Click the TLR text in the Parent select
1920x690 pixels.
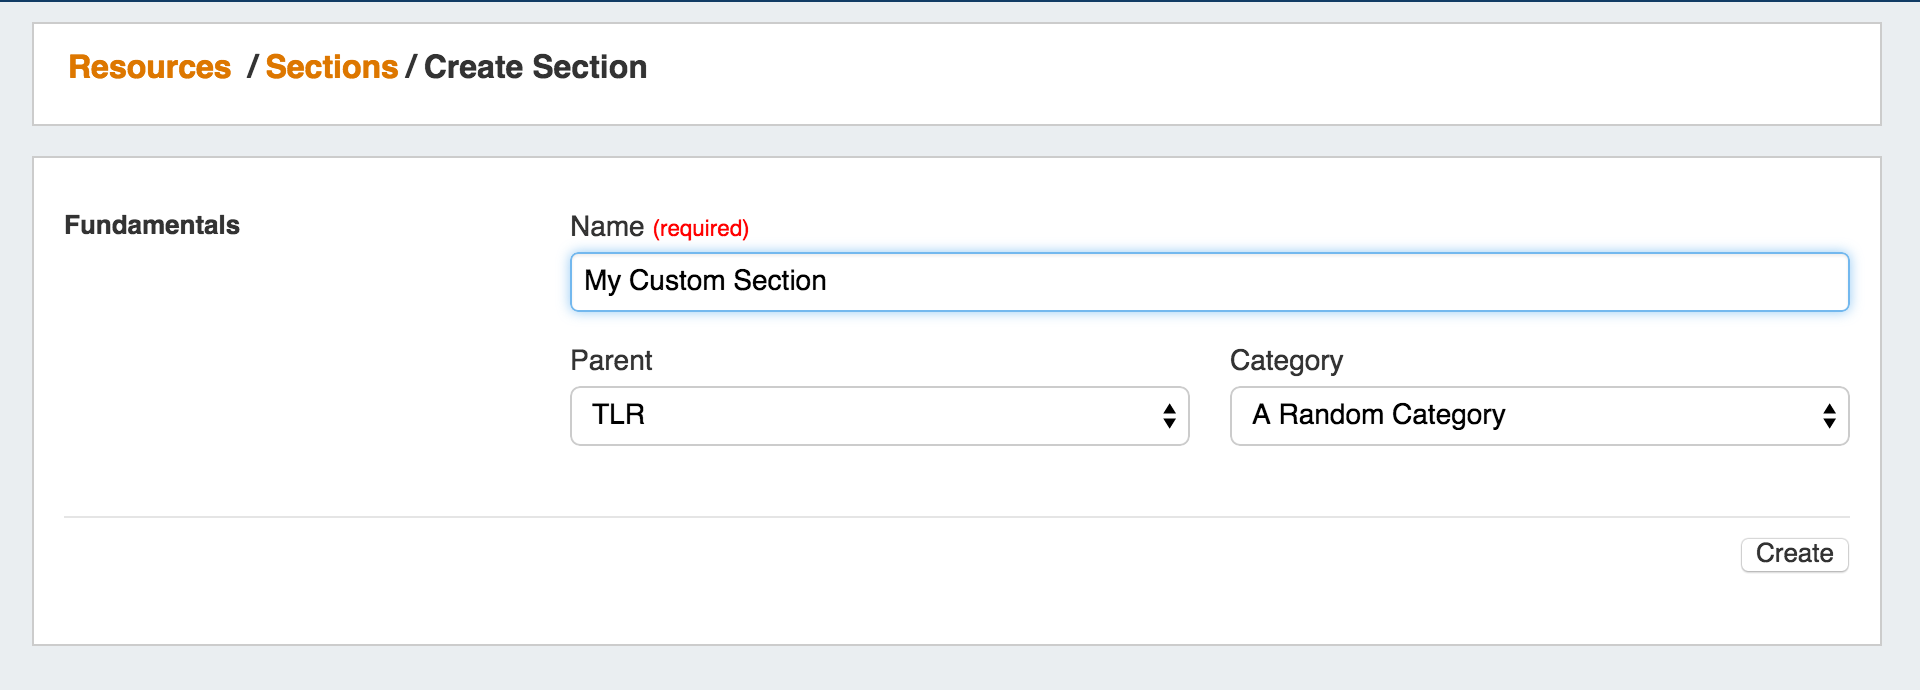(618, 415)
